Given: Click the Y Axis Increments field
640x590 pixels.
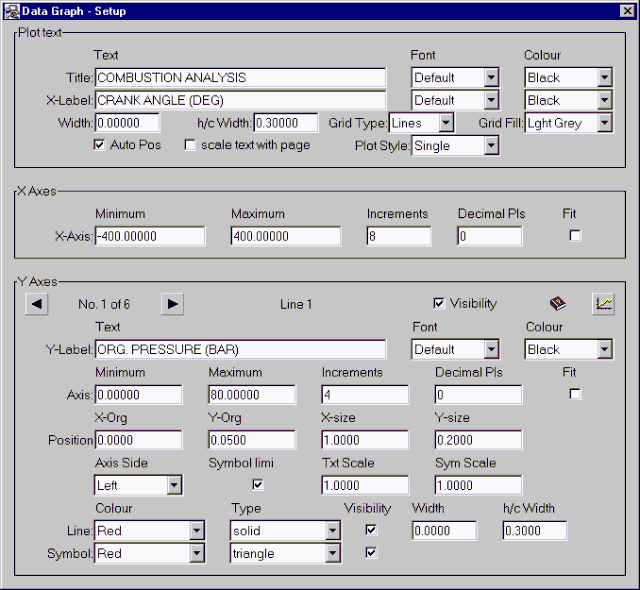Looking at the screenshot, I should [365, 394].
